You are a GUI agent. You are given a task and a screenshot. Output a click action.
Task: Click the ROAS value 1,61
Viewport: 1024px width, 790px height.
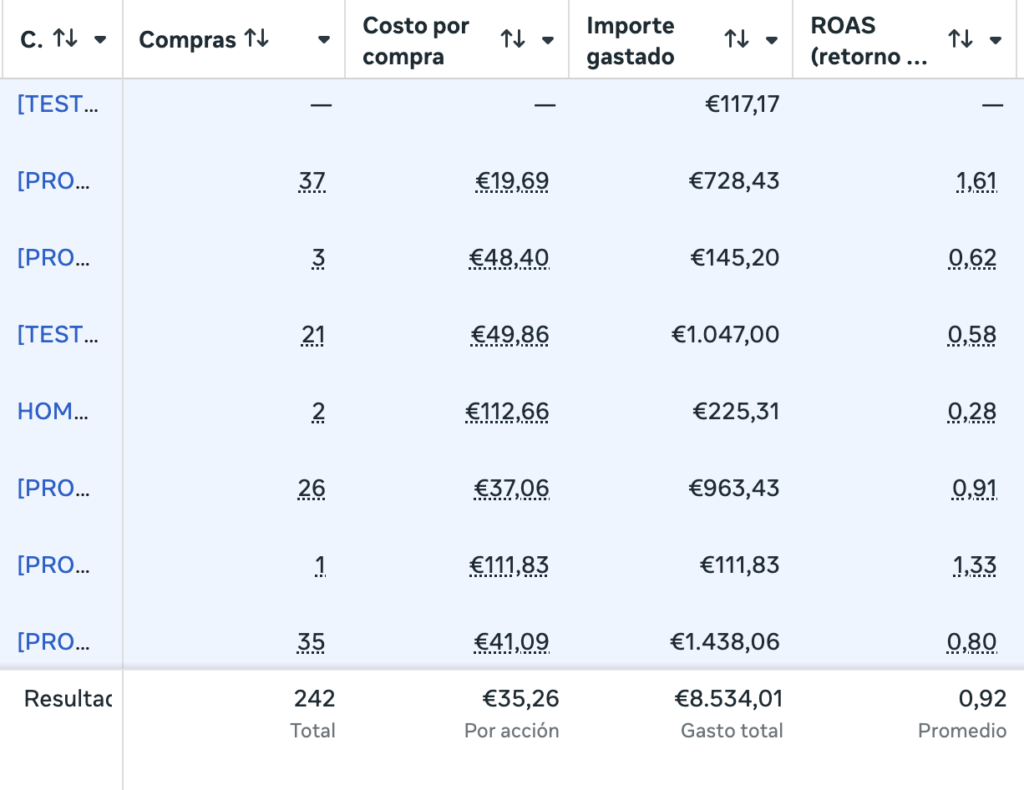(976, 181)
